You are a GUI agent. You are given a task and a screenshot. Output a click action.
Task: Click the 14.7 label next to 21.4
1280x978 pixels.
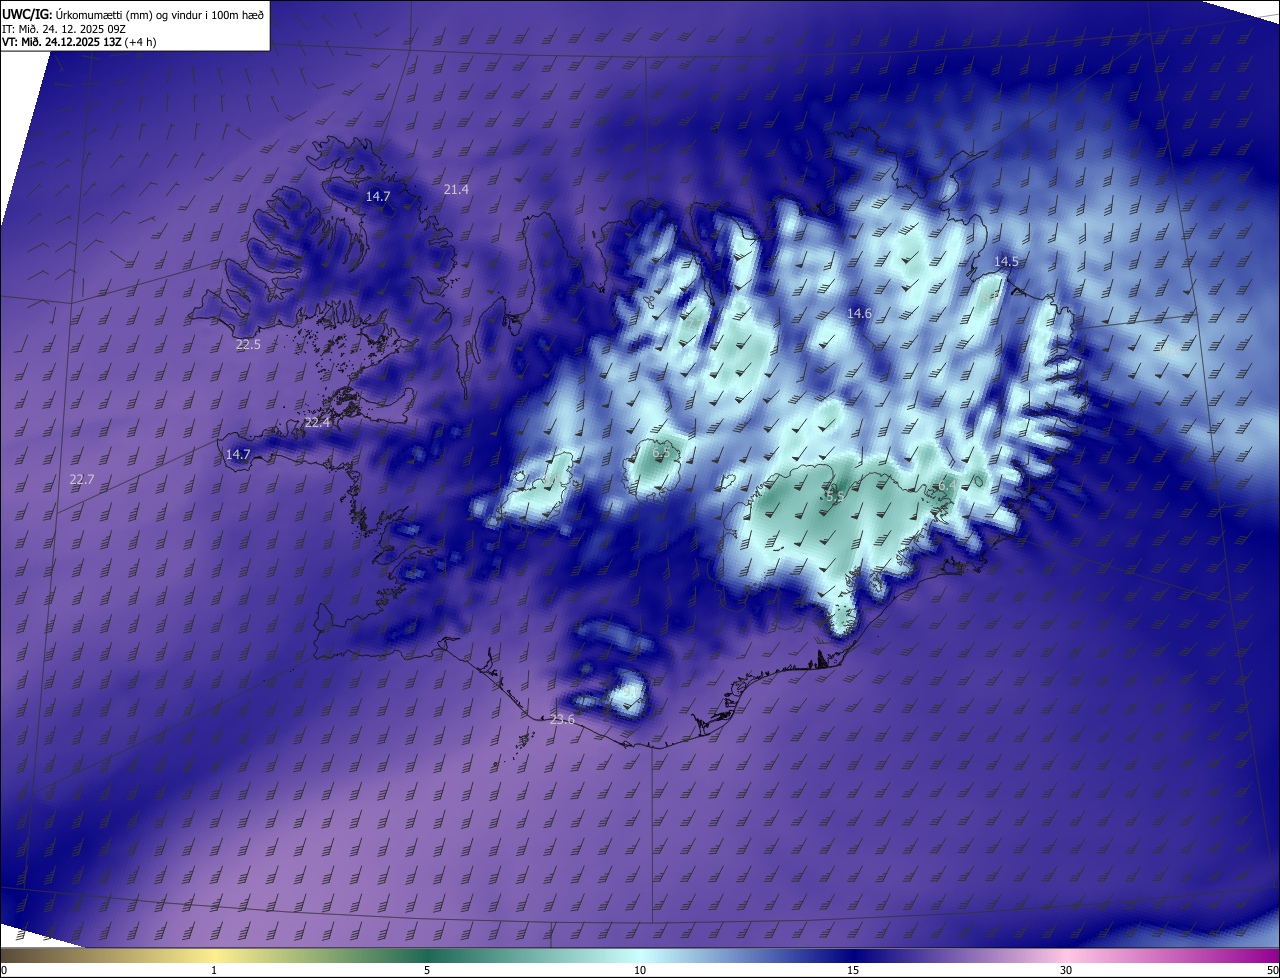[x=377, y=196]
